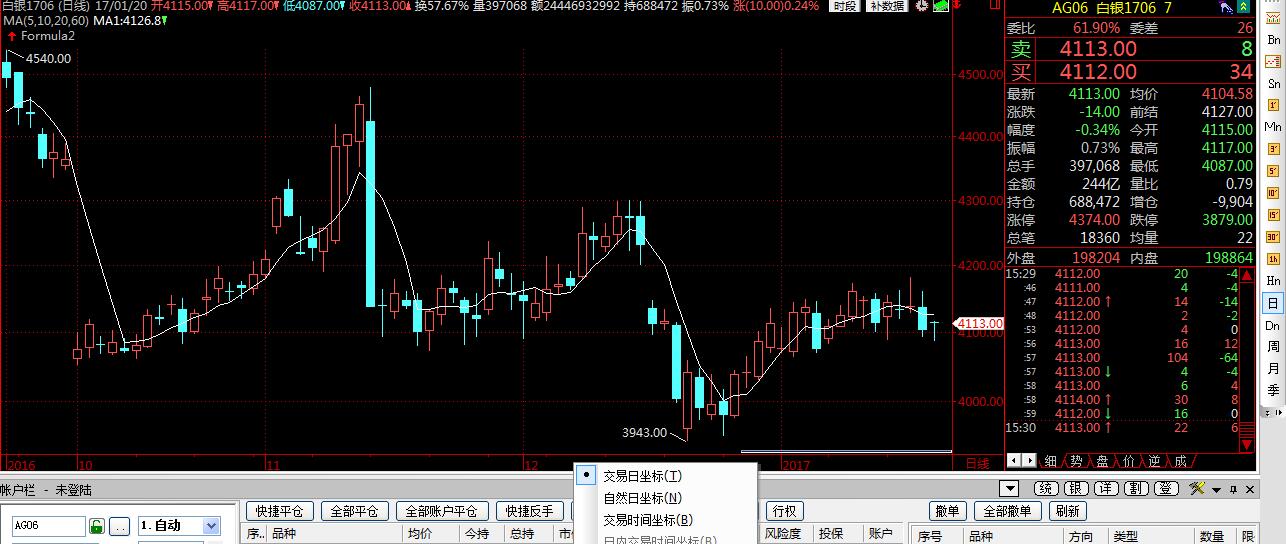Open the 势 tab under tick list
1286x544 pixels.
coord(1076,461)
